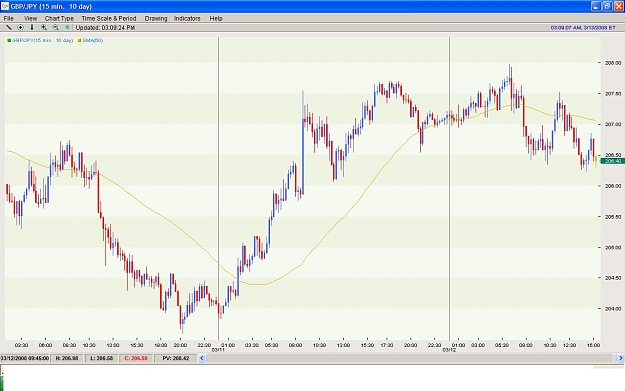This screenshot has height=391, width=625.
Task: Maximize the GBP/JPY chart window
Action: click(607, 6)
